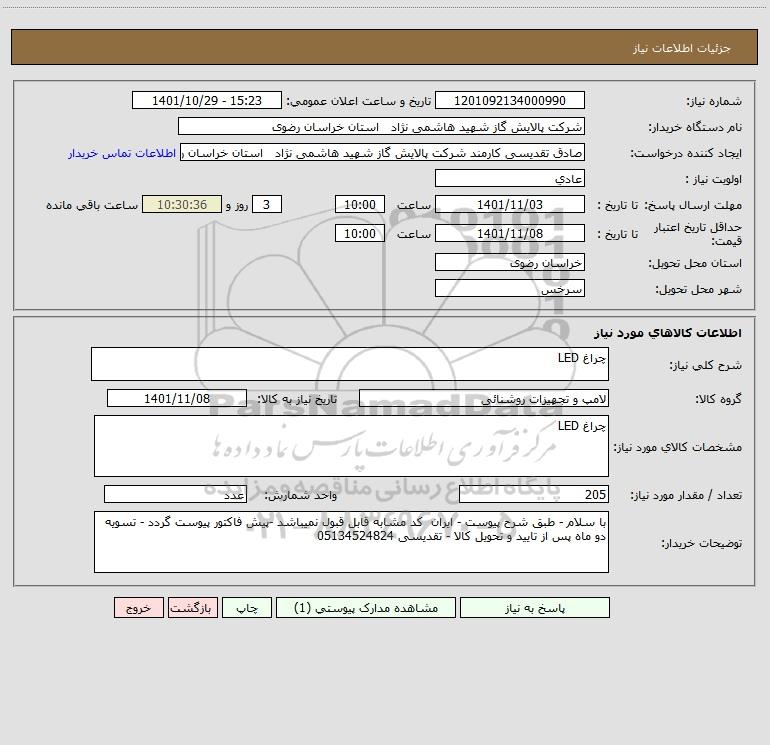The image size is (770, 745).
Task: Click the quantity field showing 205
Action: pos(534,494)
